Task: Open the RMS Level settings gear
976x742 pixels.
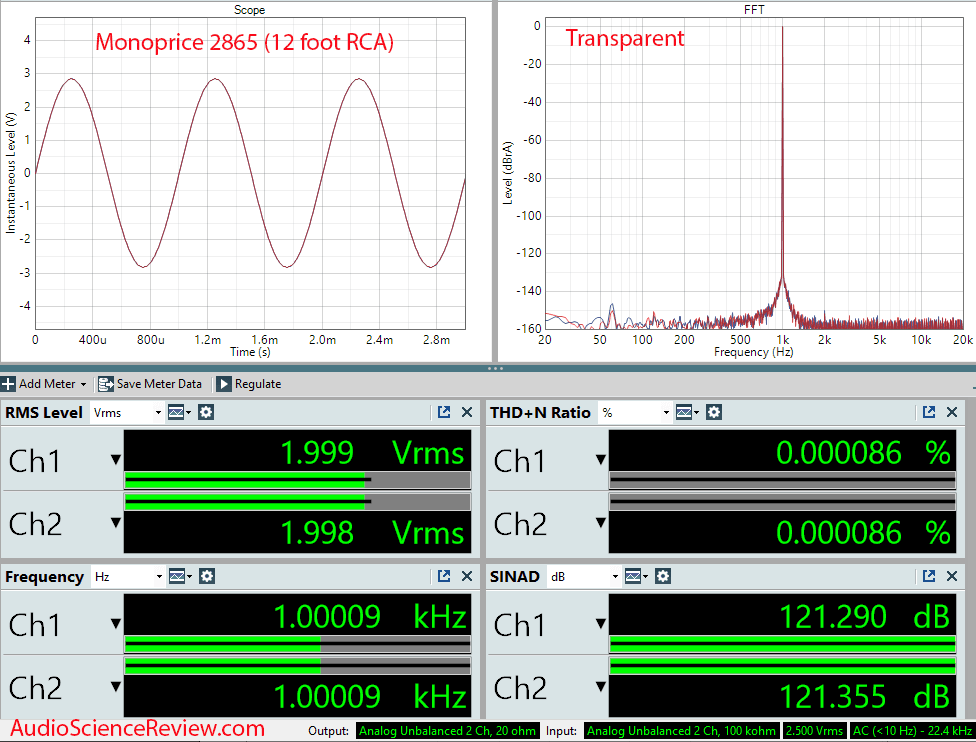Action: [206, 412]
